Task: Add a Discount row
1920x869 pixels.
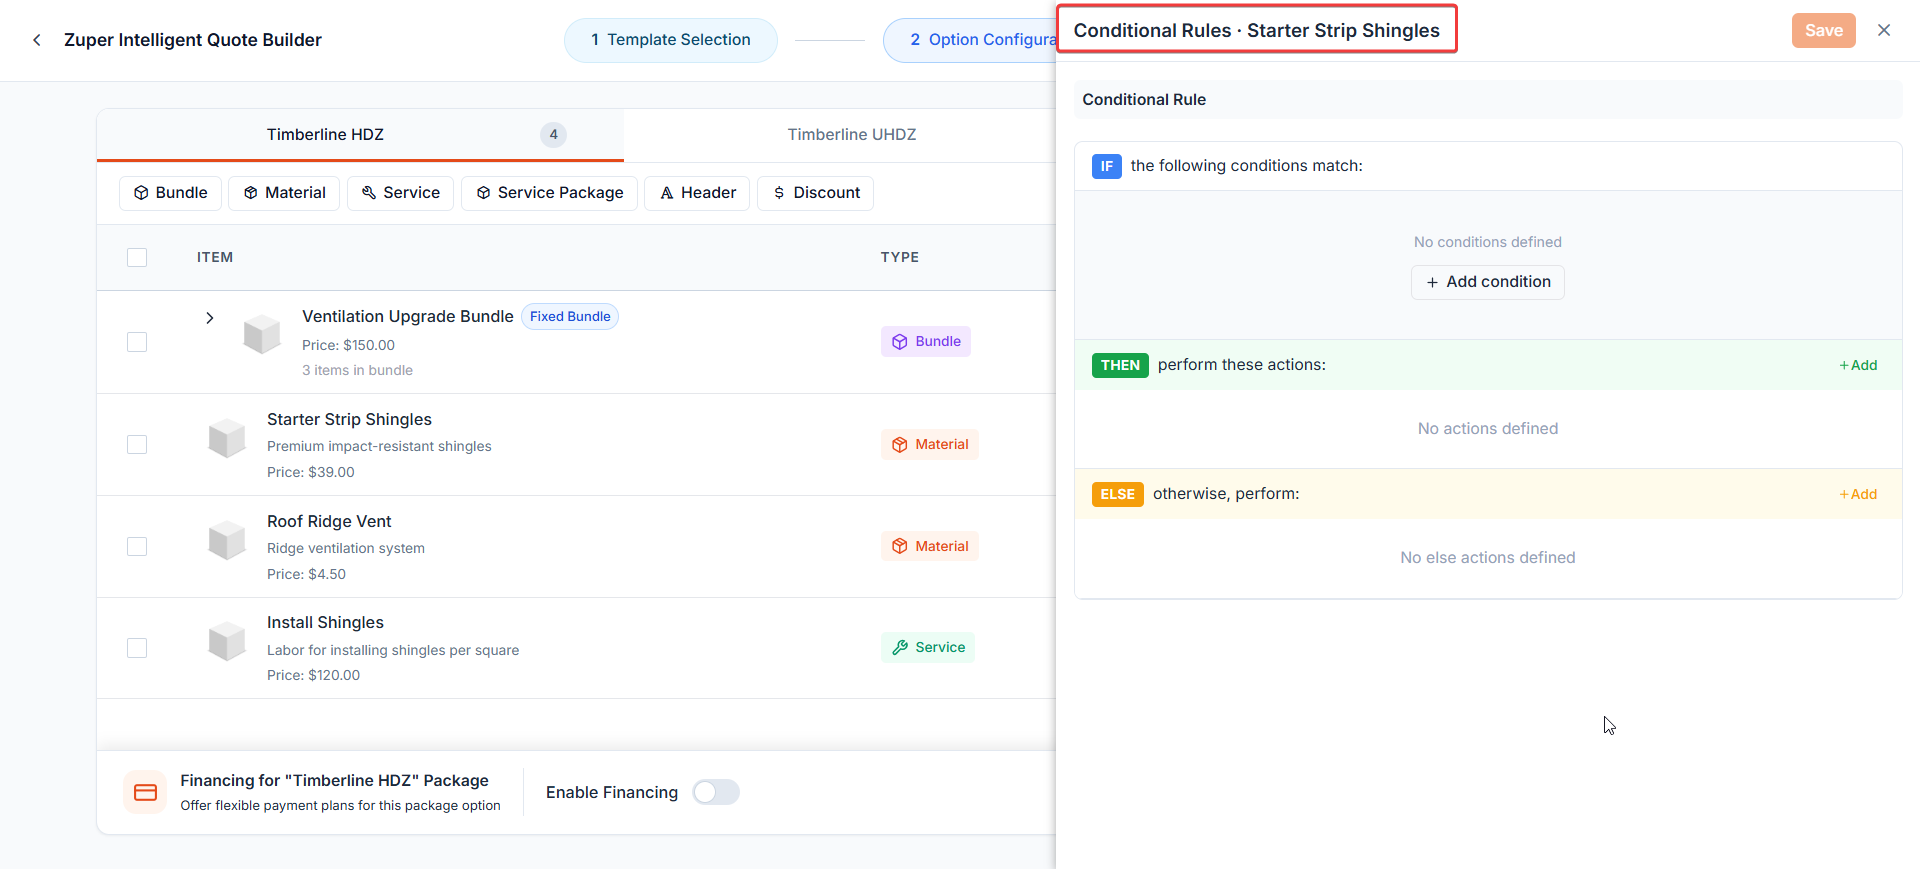Action: [815, 193]
